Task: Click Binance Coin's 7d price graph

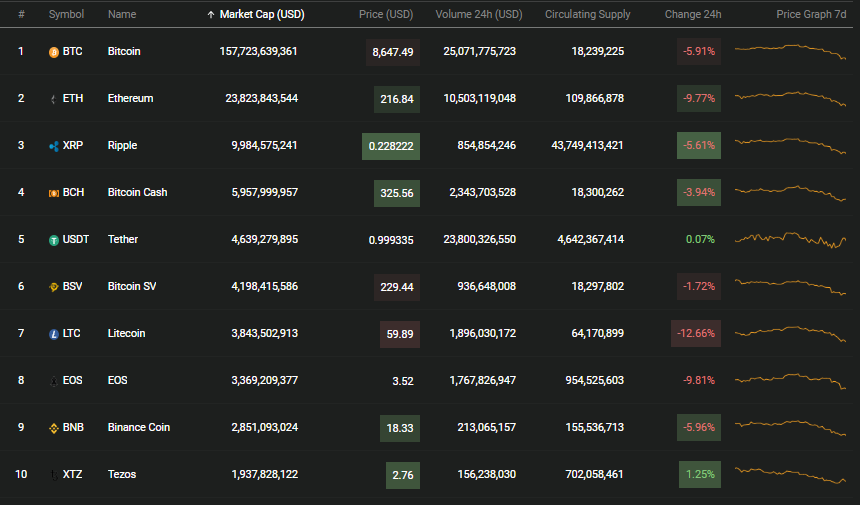Action: coord(790,428)
